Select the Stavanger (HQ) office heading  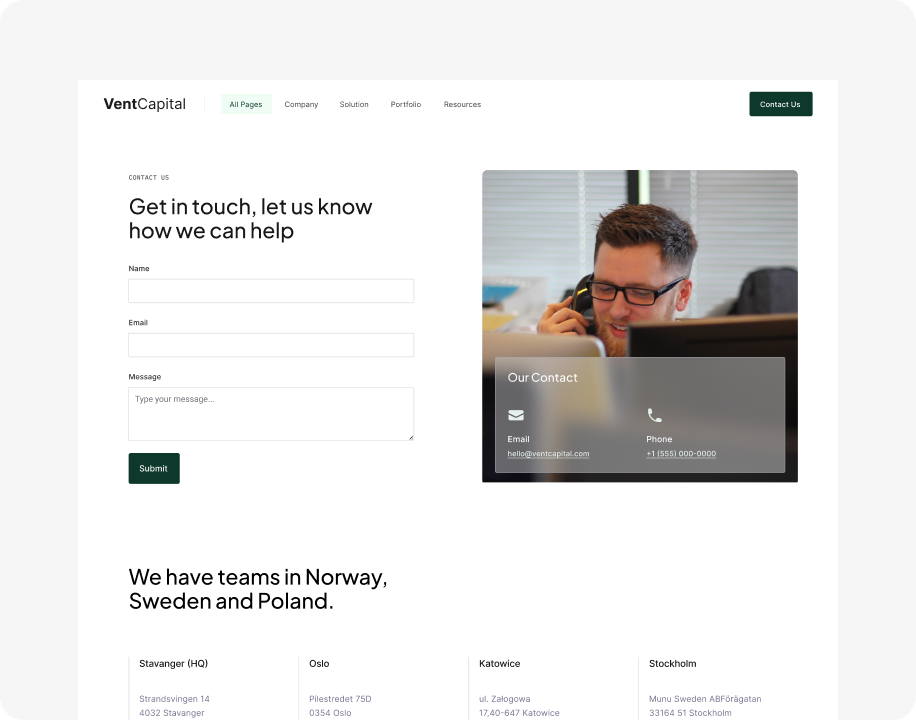pos(174,663)
